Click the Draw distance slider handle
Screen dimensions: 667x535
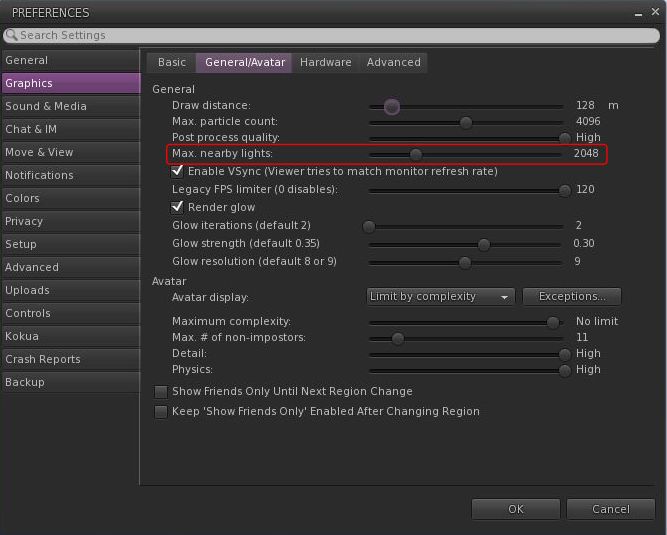pyautogui.click(x=392, y=106)
